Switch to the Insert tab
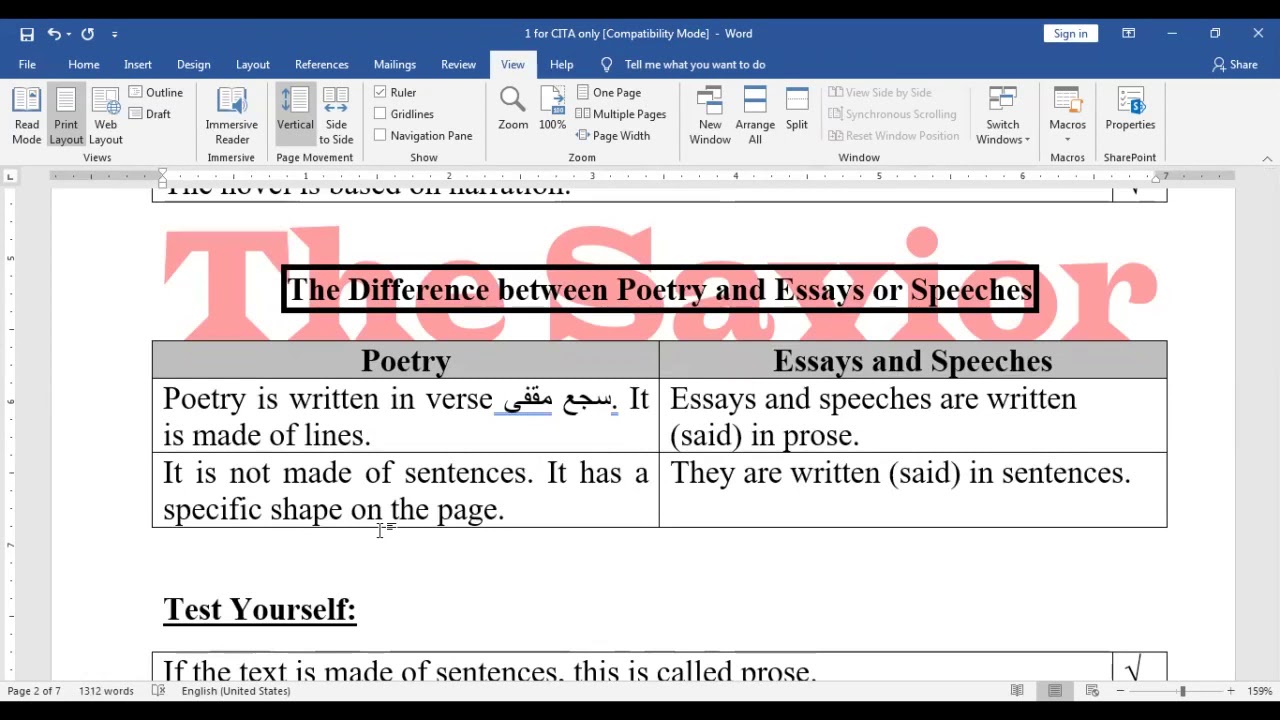Image resolution: width=1280 pixels, height=720 pixels. coord(138,64)
